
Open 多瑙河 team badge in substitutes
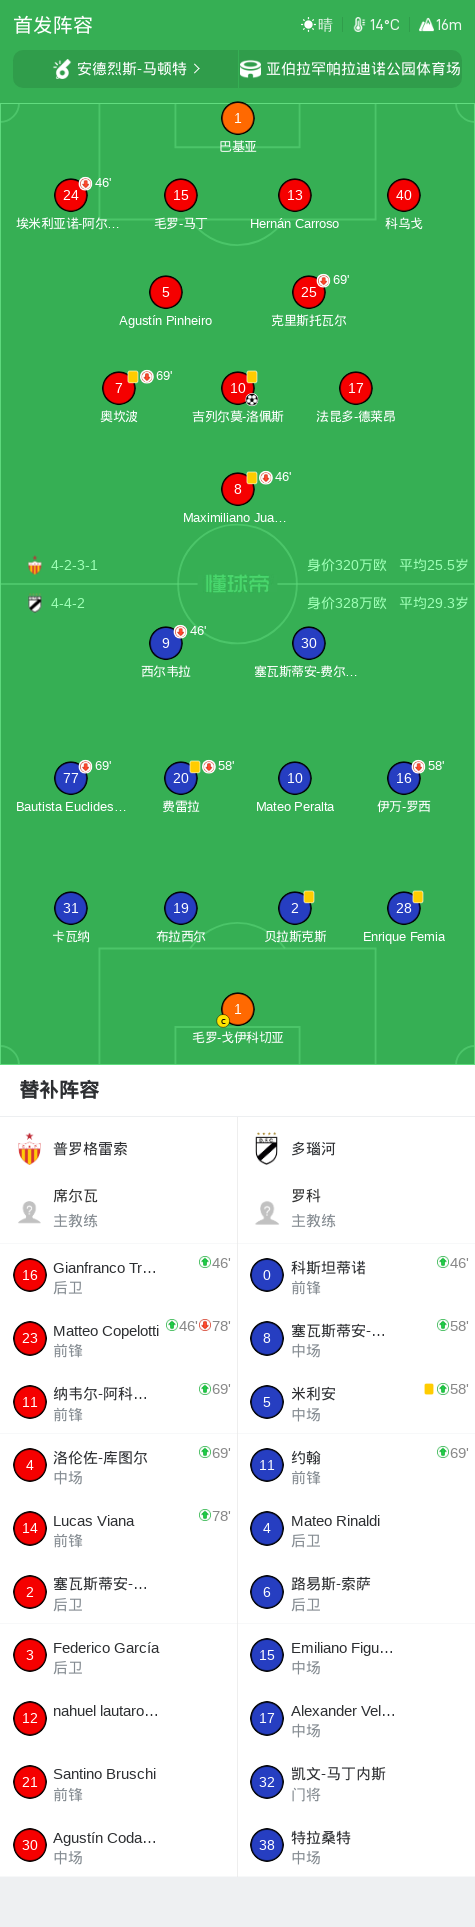pos(267,1149)
